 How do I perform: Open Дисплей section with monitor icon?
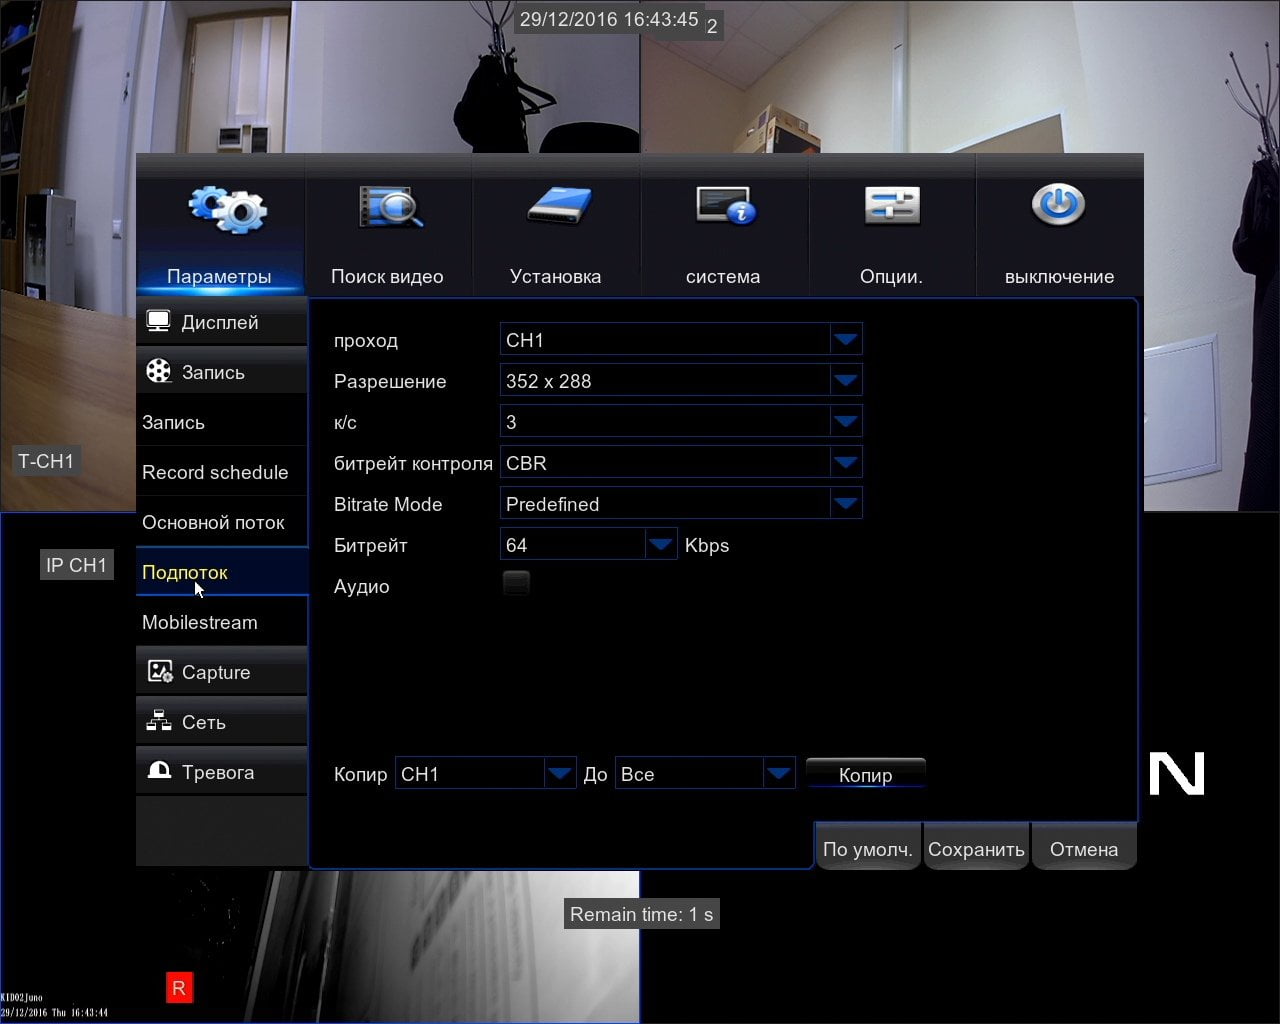(x=221, y=322)
